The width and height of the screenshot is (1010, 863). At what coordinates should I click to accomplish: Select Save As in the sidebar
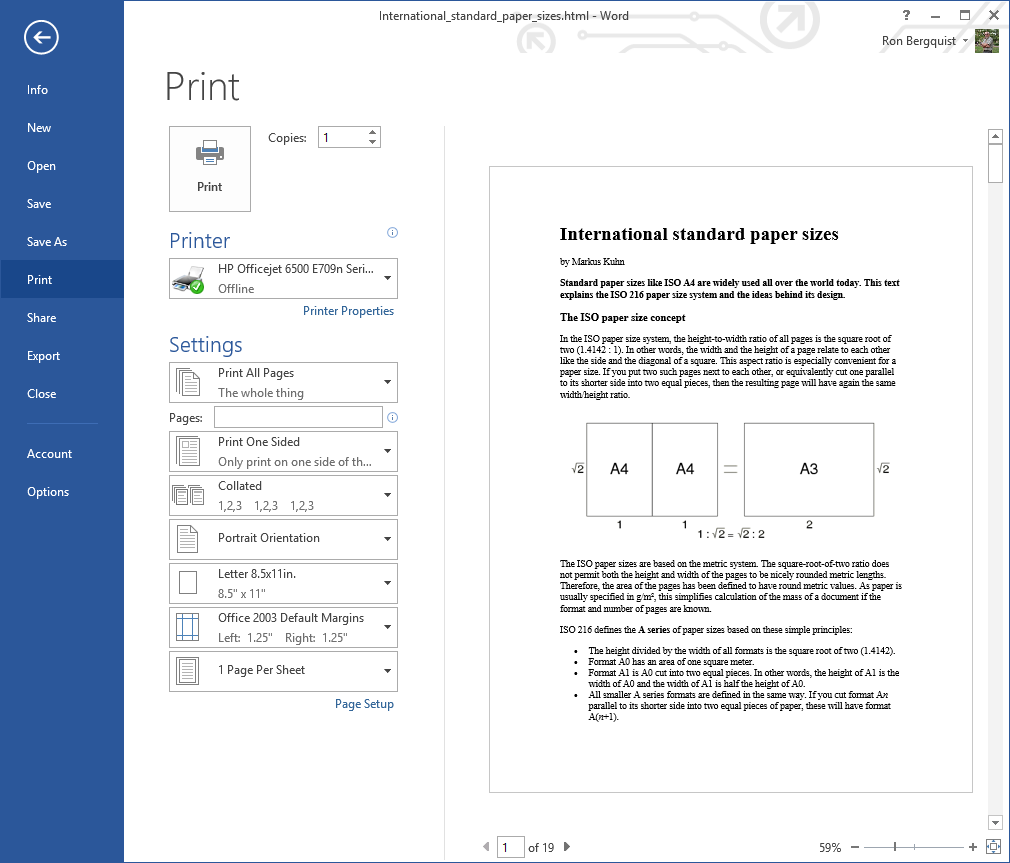point(47,242)
